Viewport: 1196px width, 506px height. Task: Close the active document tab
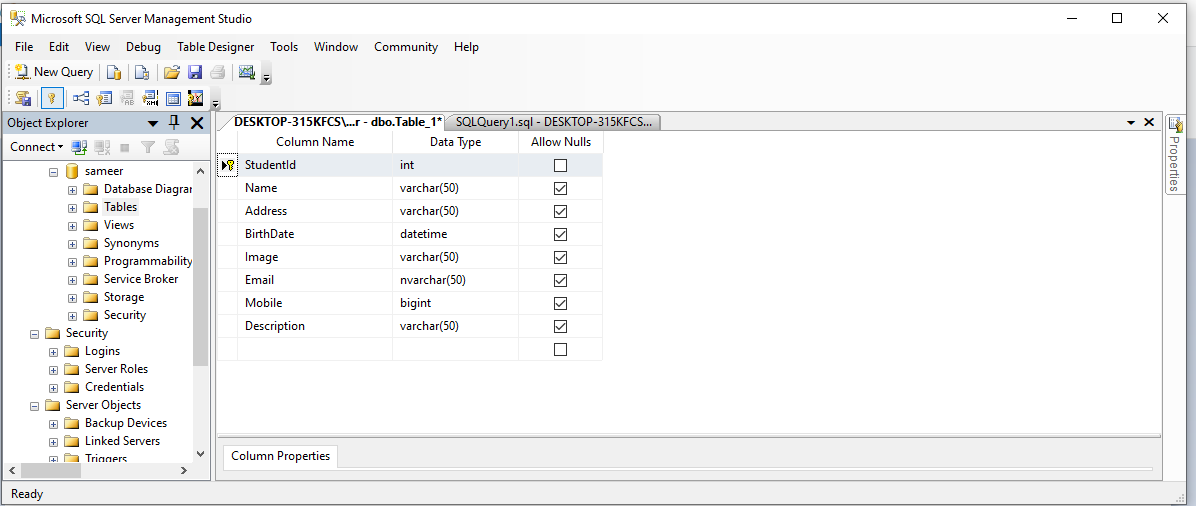coord(1149,122)
